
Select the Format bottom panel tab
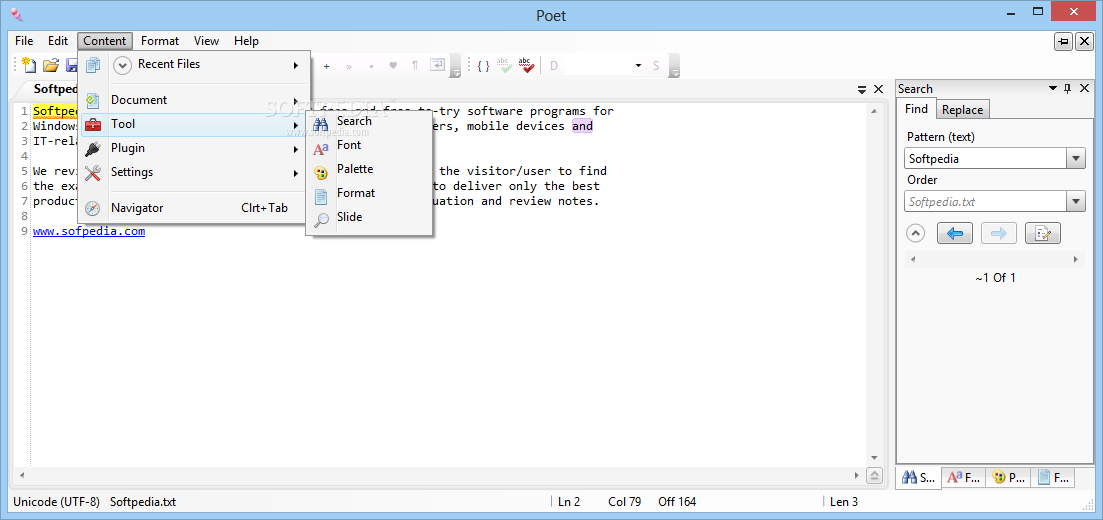click(1053, 477)
